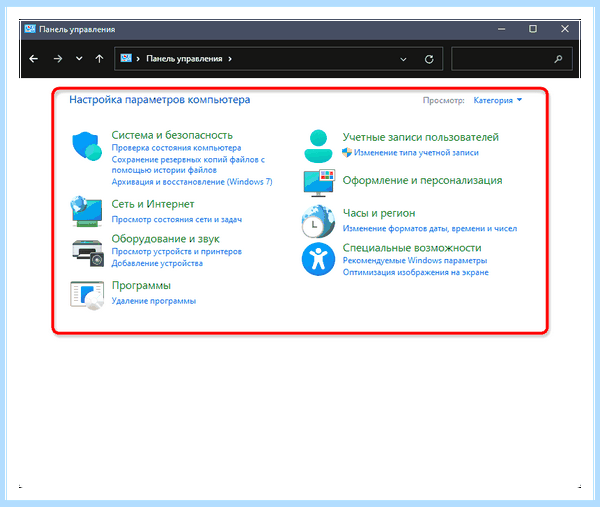Viewport: 600px width, 507px height.
Task: Expand chevron after Панель управления in address bar
Action: click(230, 59)
